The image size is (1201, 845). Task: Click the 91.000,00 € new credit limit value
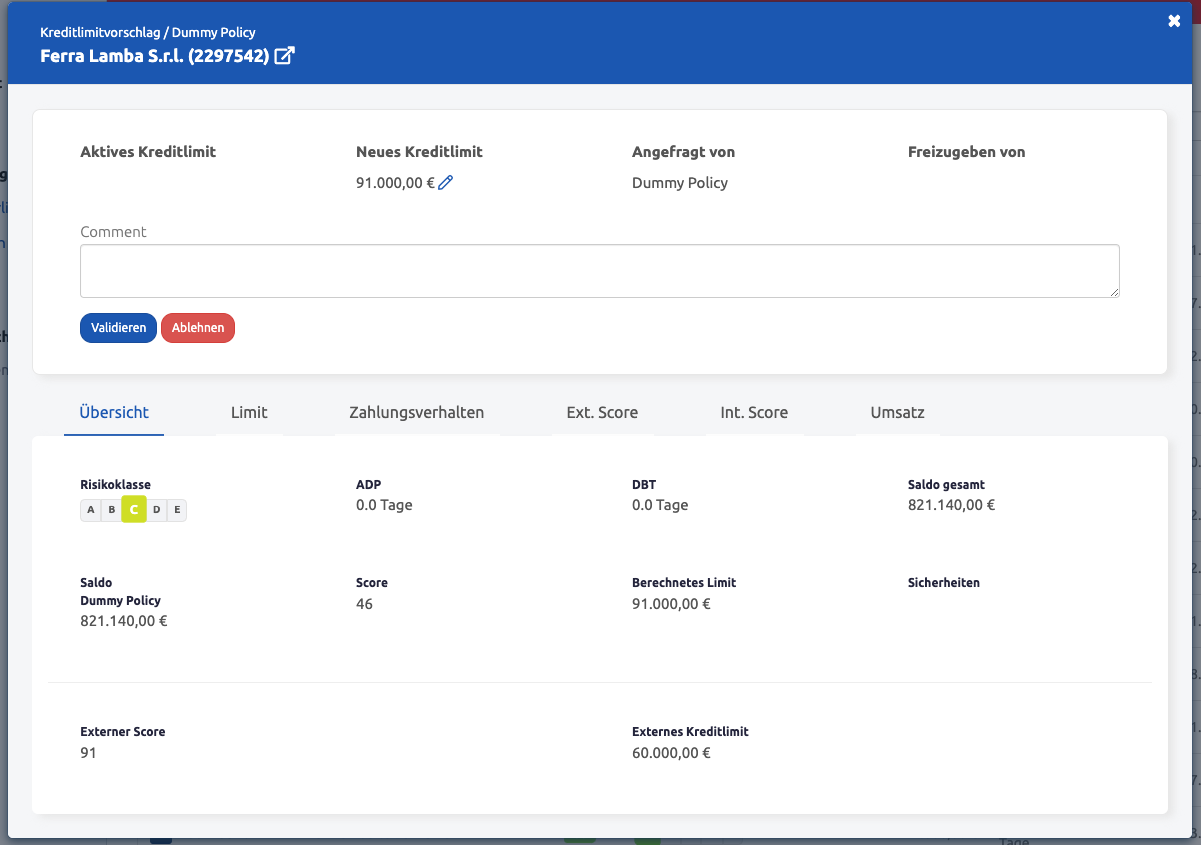click(x=395, y=183)
